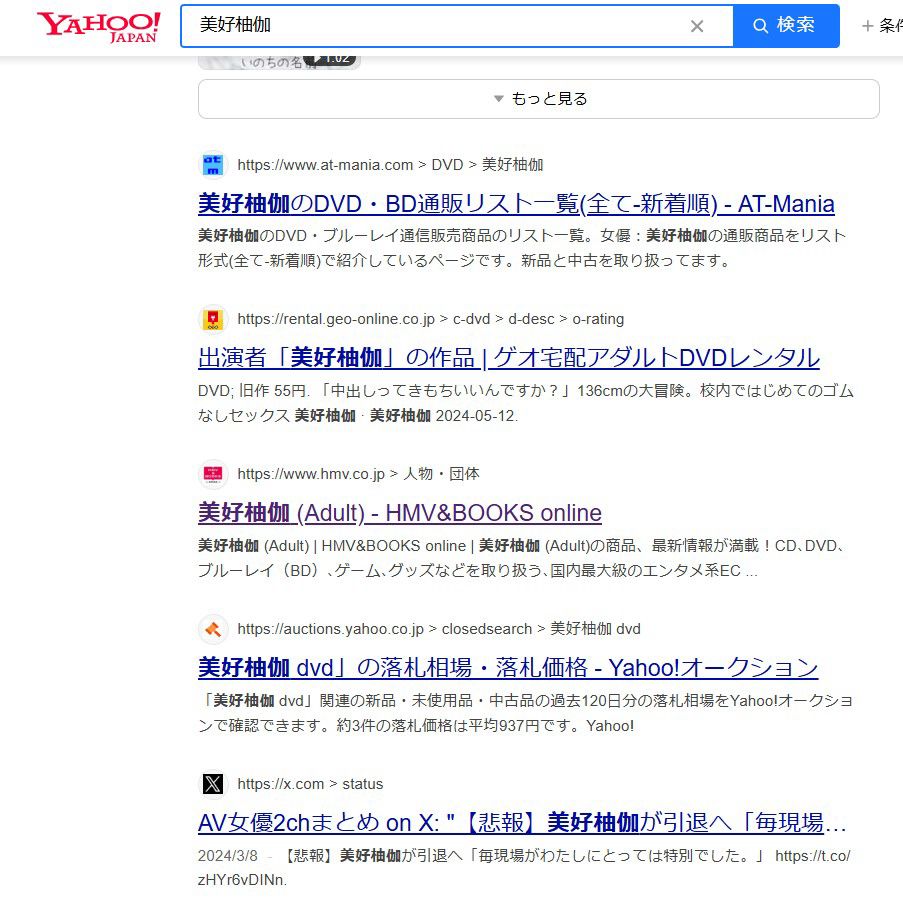Screen dimensions: 903x903
Task: Open the AT-Mania DVD list result link
Action: coord(515,204)
